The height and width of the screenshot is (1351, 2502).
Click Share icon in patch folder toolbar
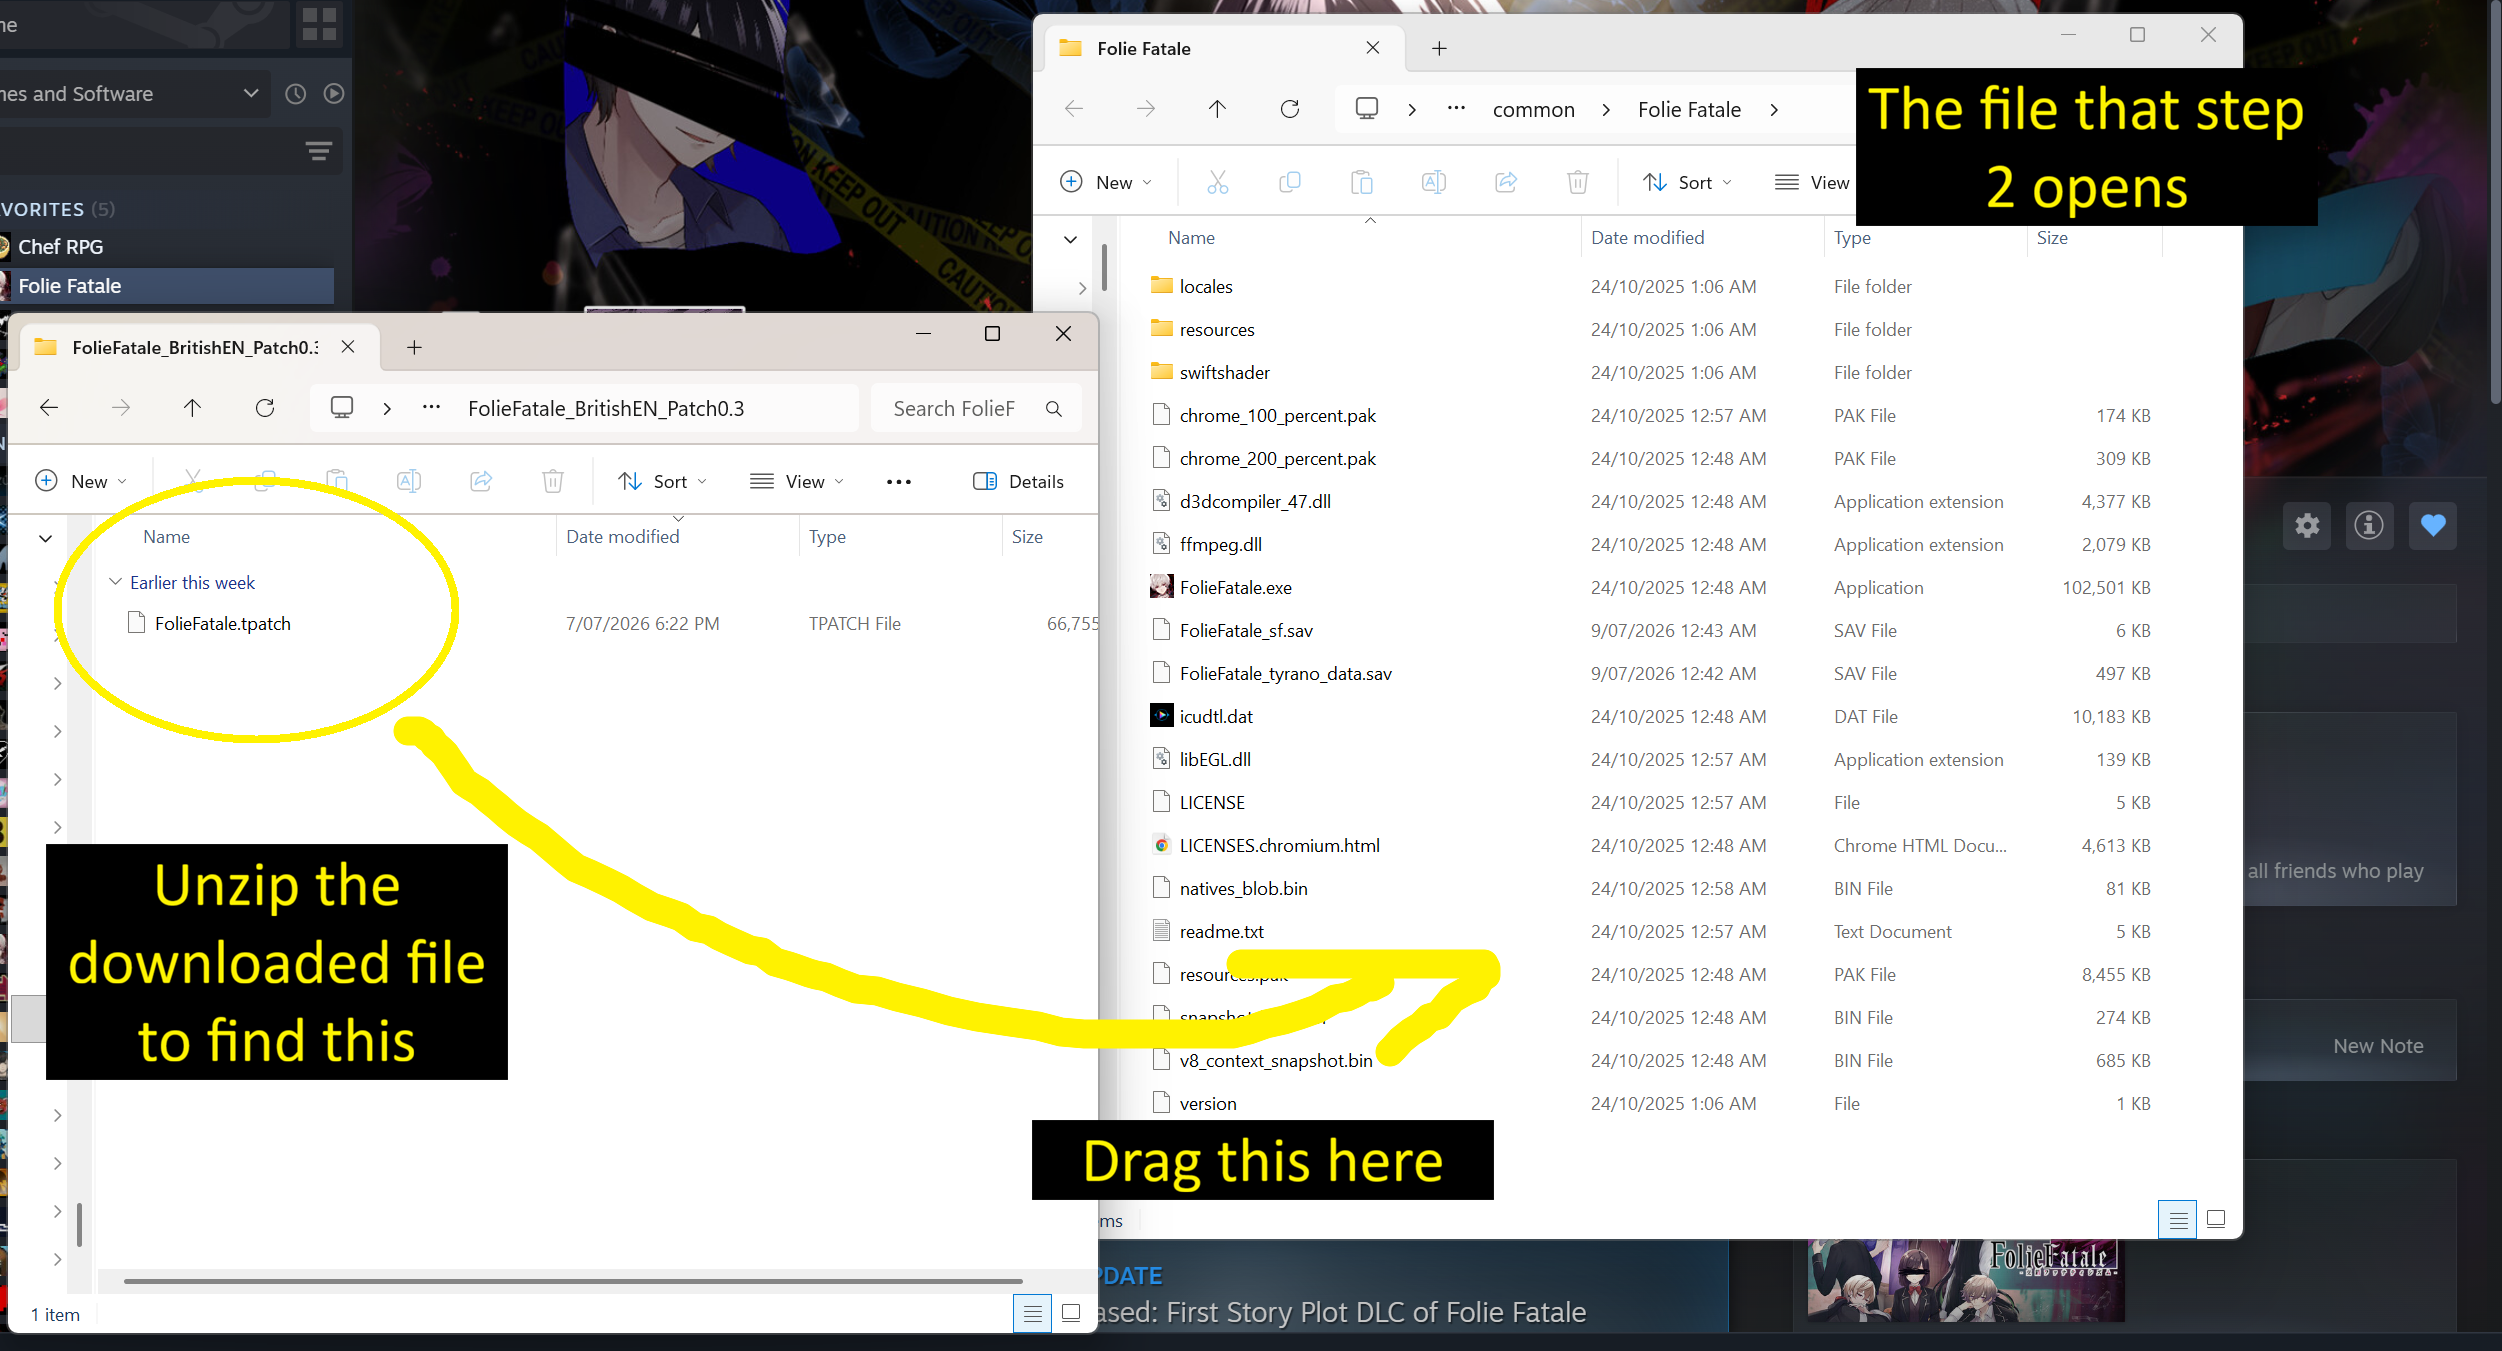click(x=481, y=482)
